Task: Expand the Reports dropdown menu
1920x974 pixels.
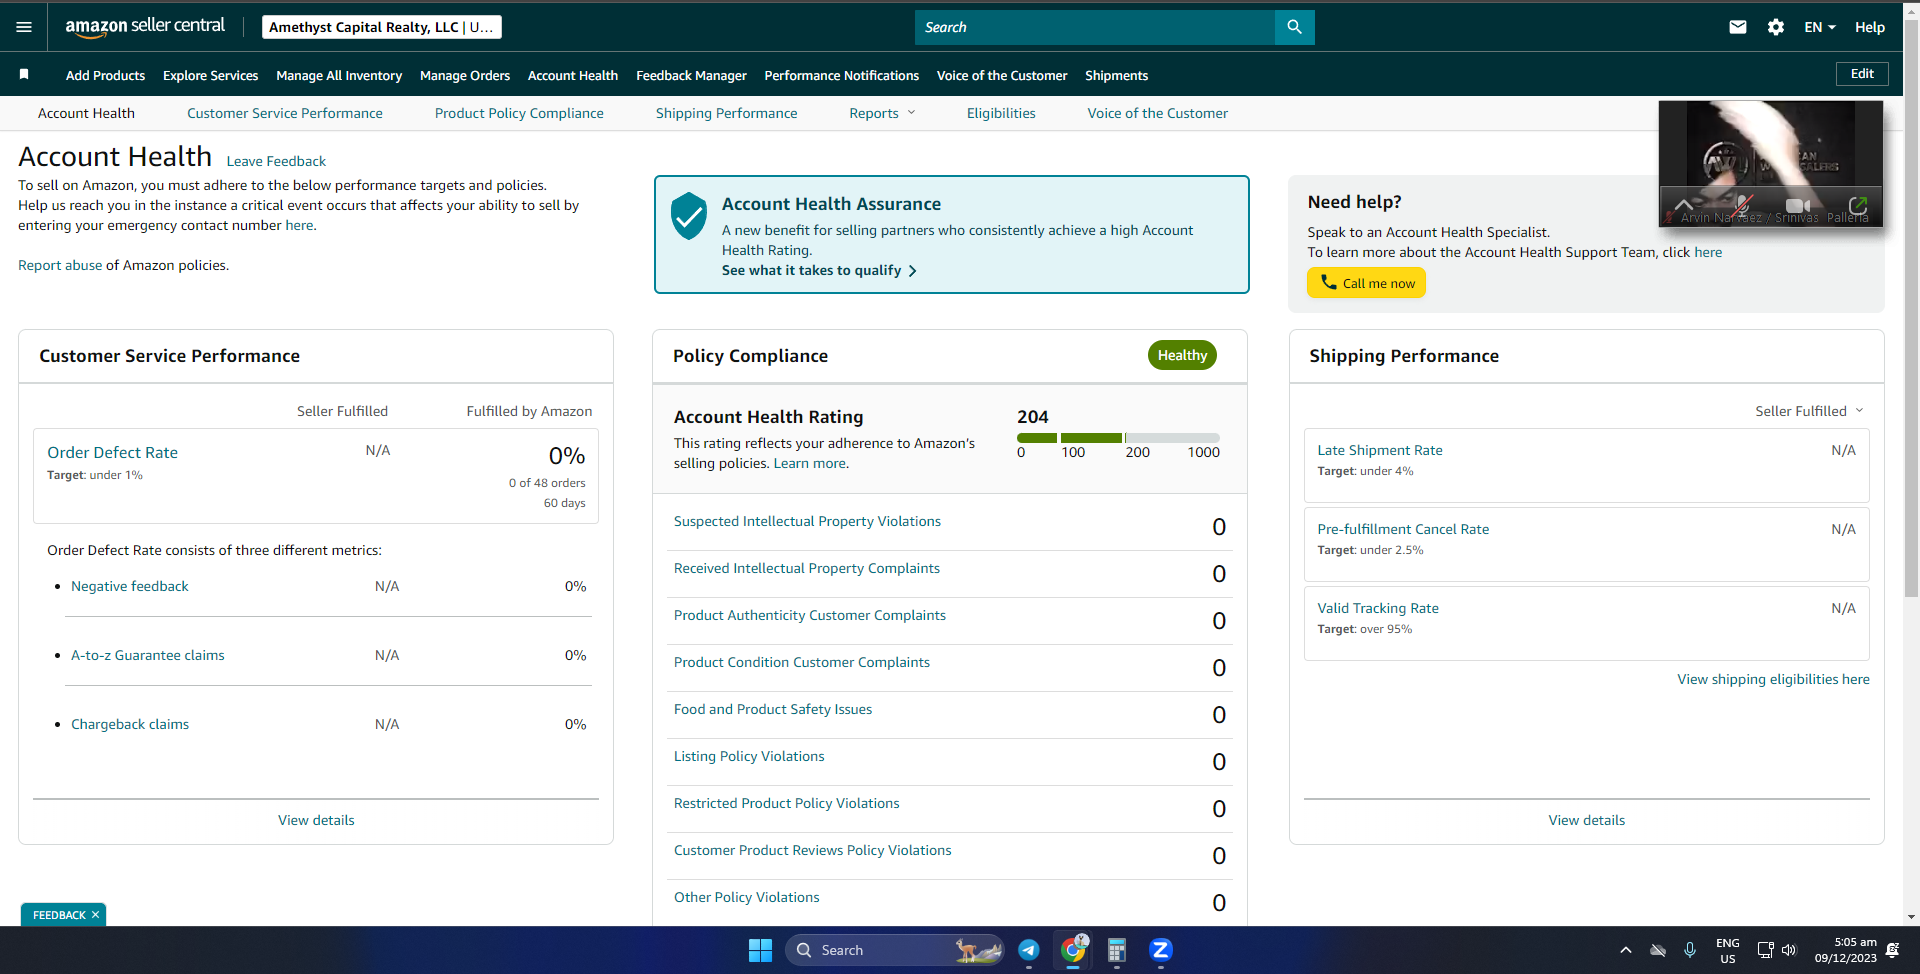Action: pyautogui.click(x=882, y=113)
